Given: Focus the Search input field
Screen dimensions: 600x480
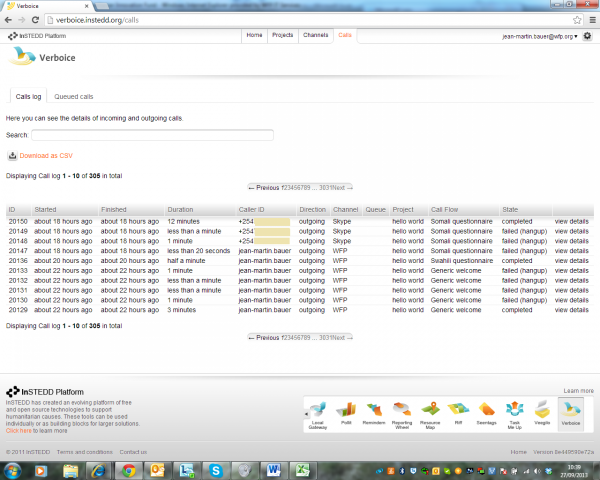Looking at the screenshot, I should tap(152, 135).
